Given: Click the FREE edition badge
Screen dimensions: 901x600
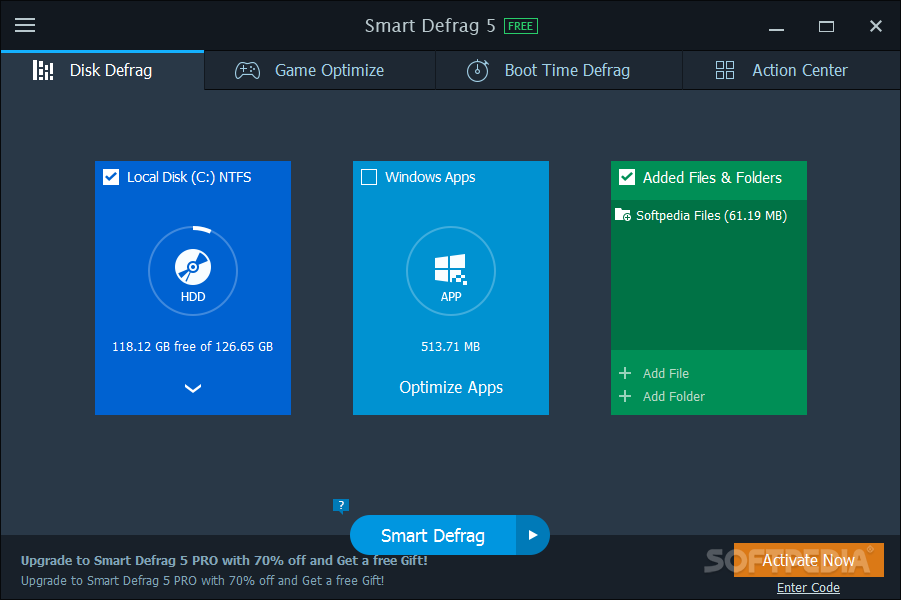Looking at the screenshot, I should point(521,26).
